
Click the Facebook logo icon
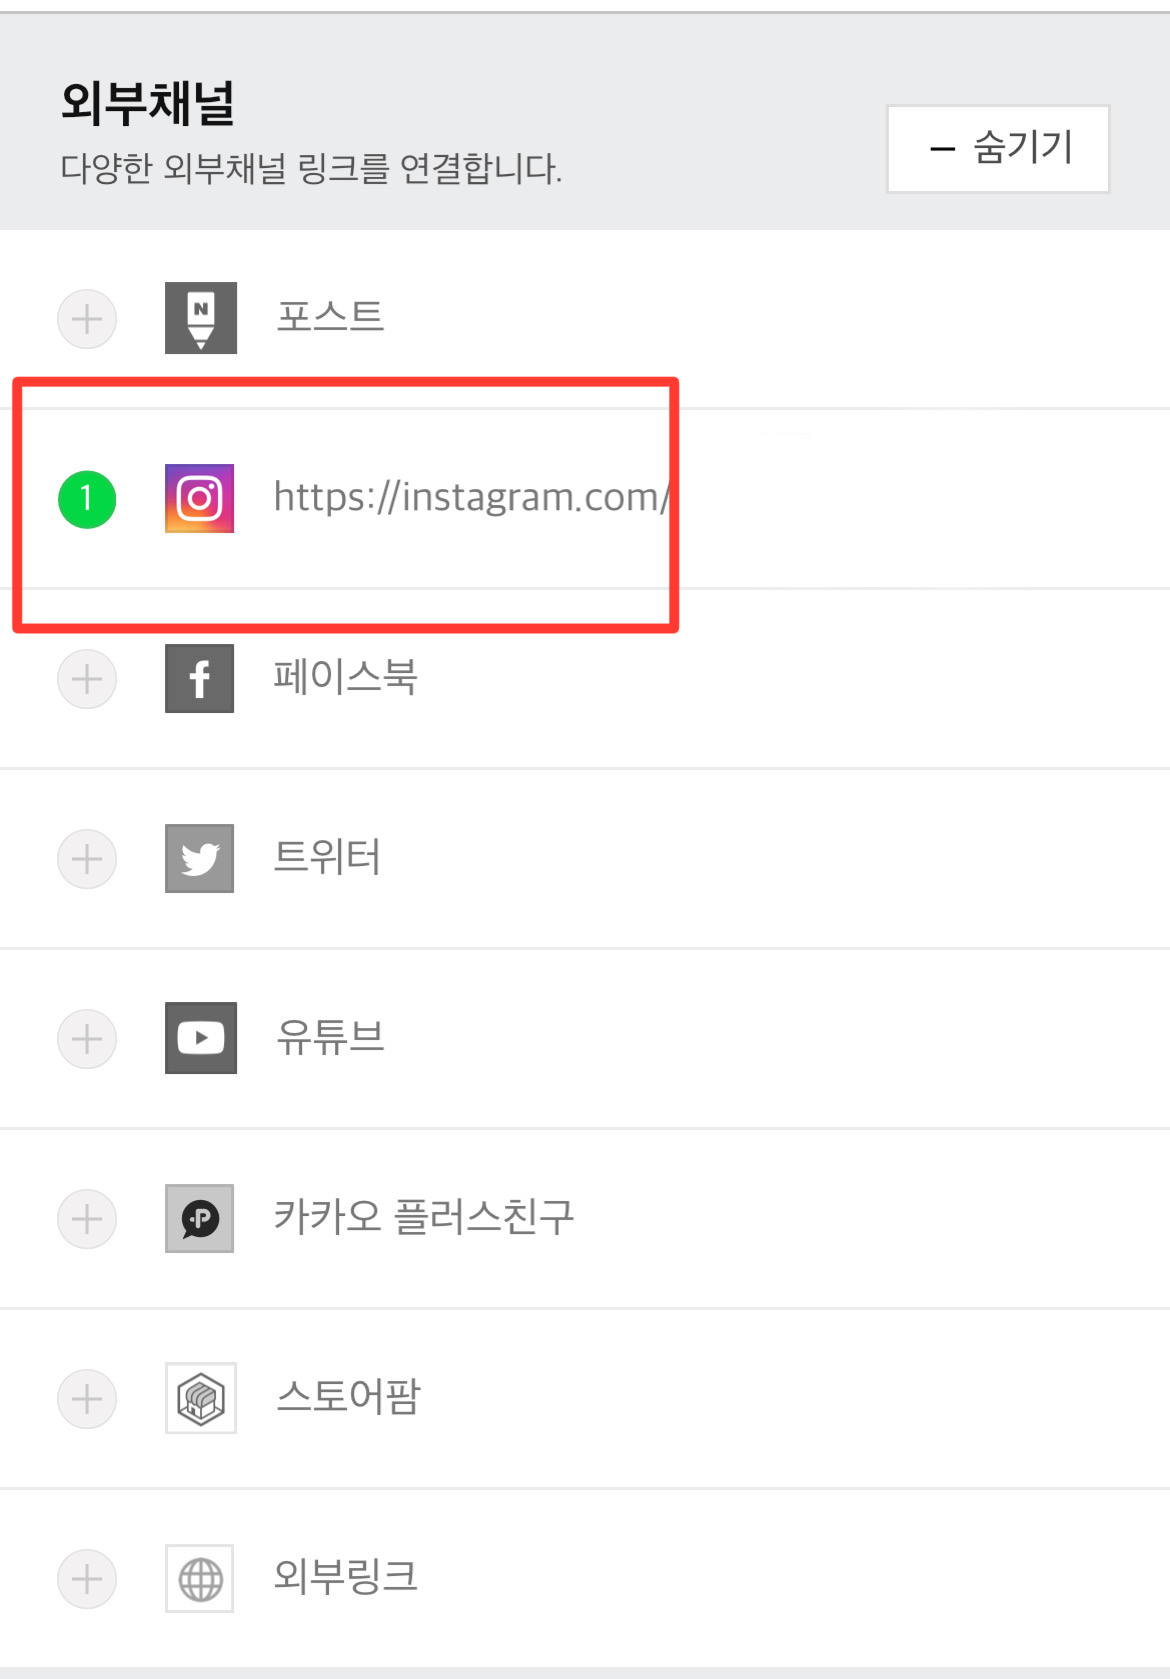tap(200, 678)
